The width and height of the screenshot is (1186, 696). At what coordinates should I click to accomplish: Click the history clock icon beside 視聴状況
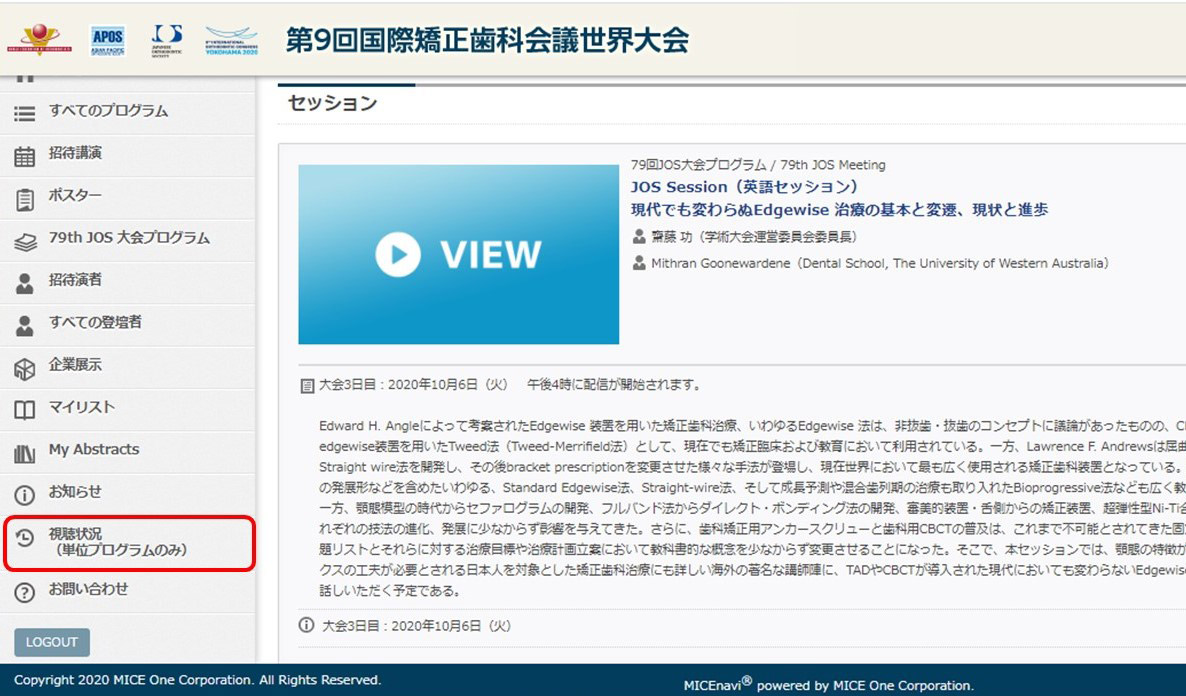coord(25,538)
